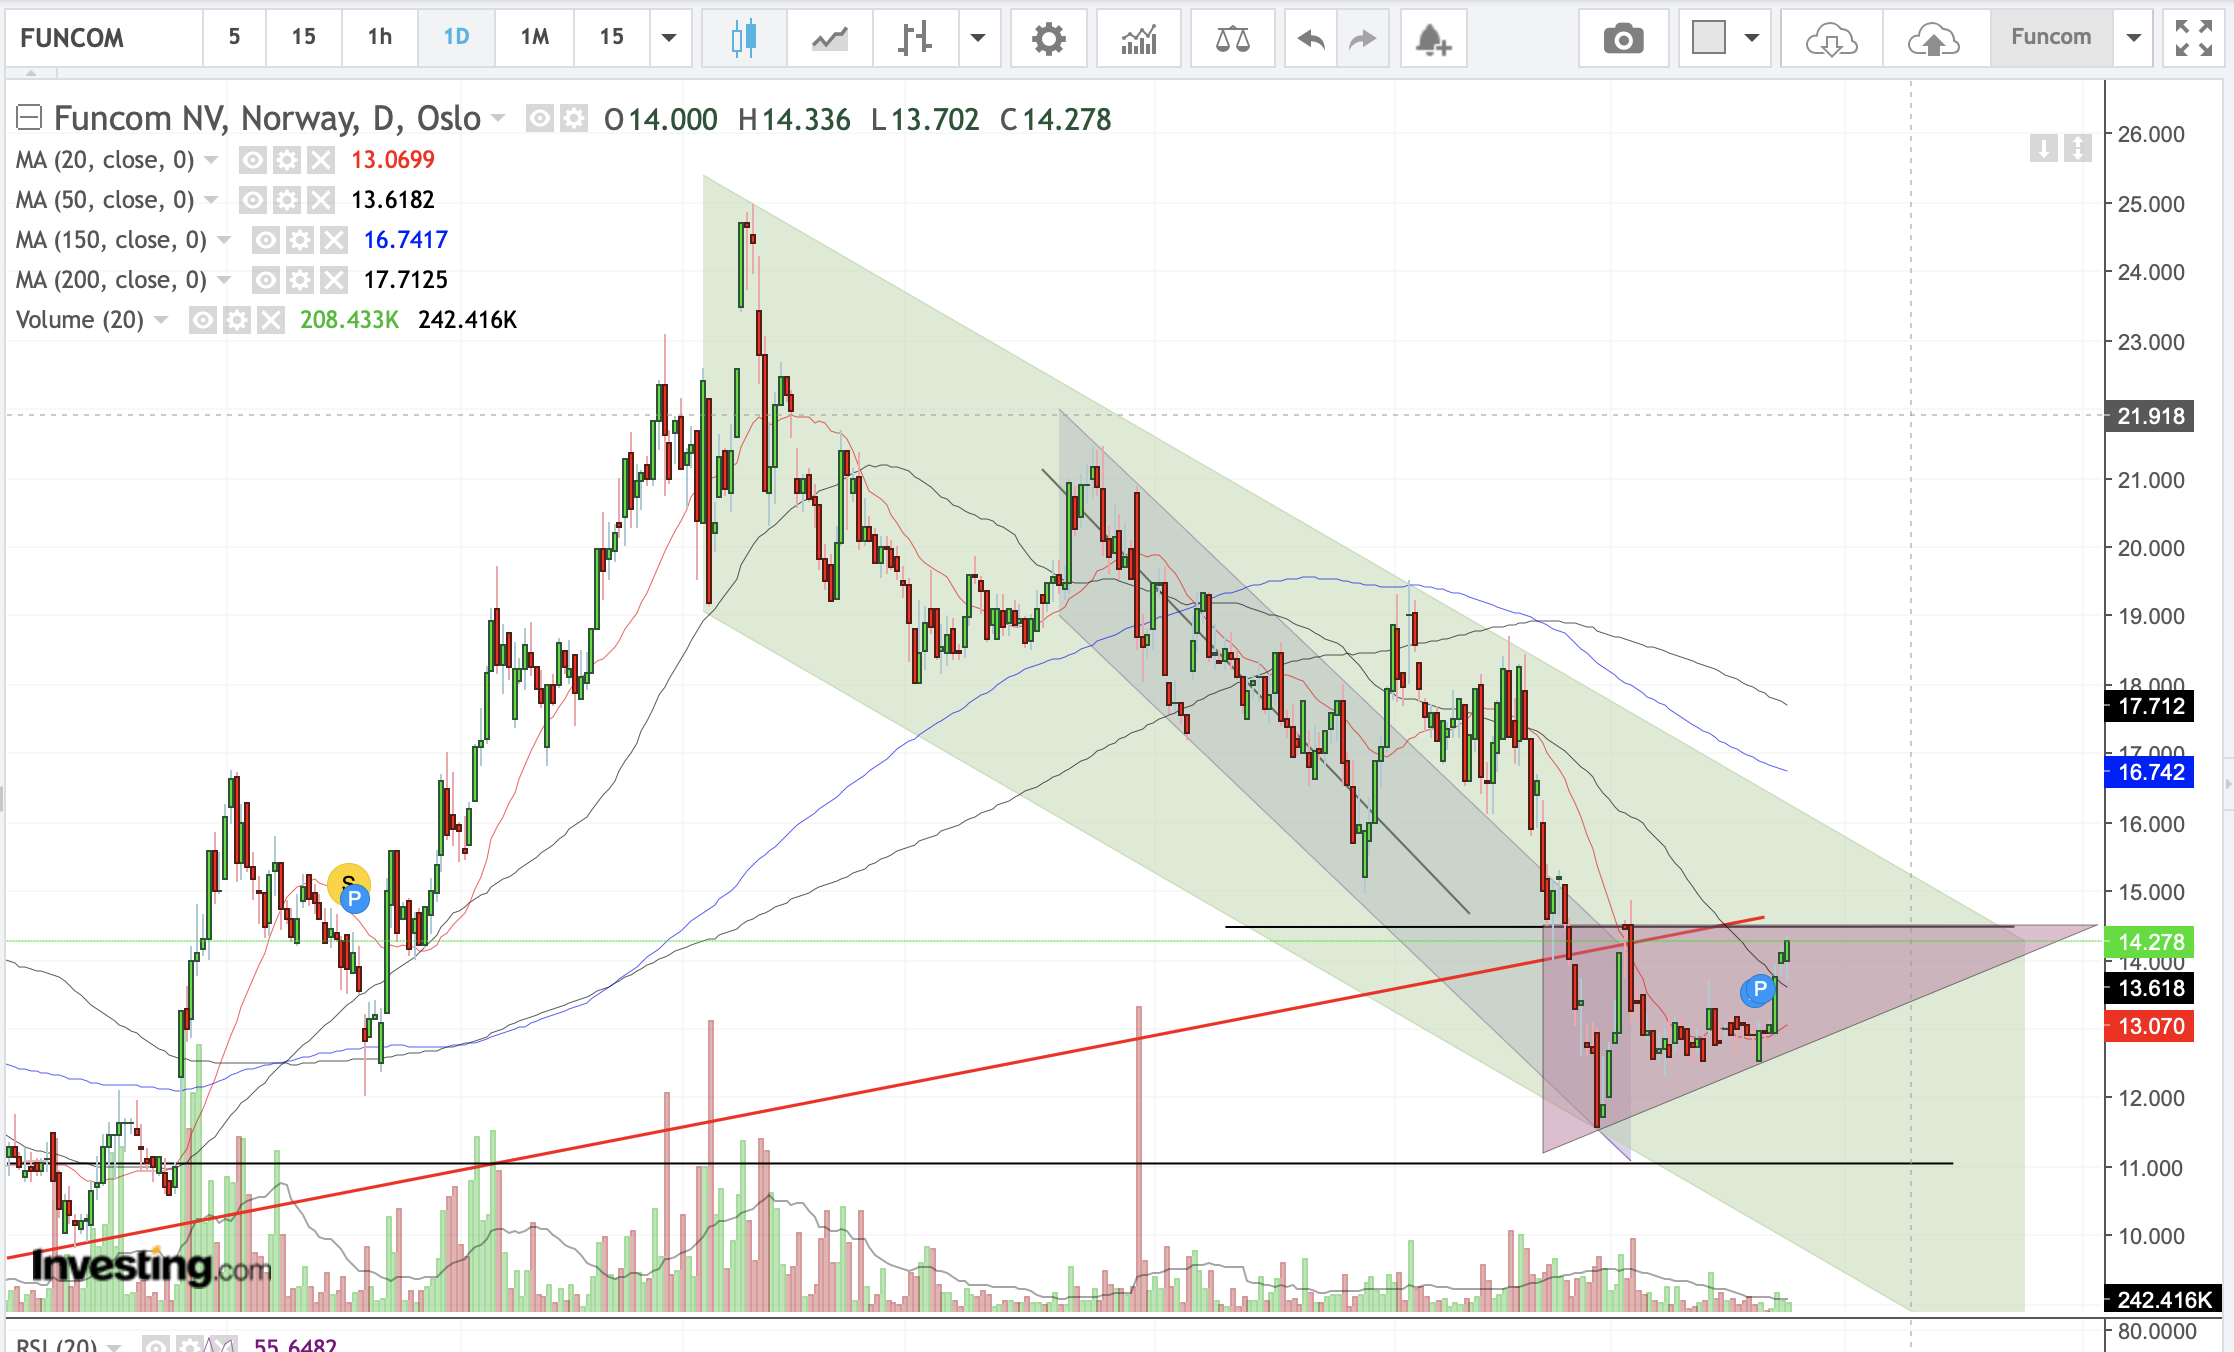Open the Funcom saved layouts dropdown arrow
This screenshot has height=1352, width=2234.
click(x=2134, y=39)
